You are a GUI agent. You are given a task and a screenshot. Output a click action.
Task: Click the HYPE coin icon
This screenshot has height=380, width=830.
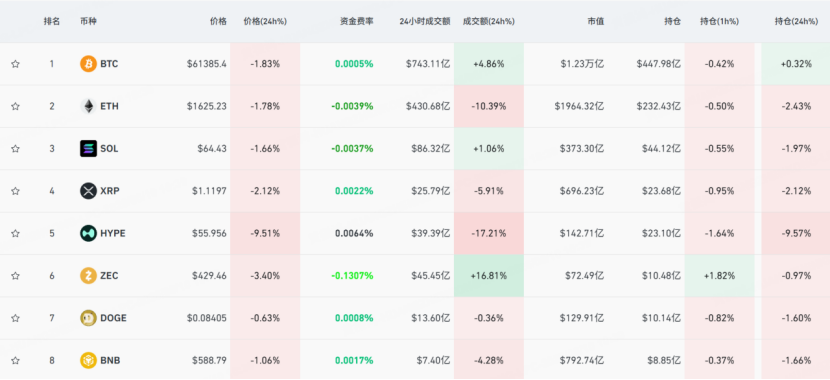coord(88,233)
